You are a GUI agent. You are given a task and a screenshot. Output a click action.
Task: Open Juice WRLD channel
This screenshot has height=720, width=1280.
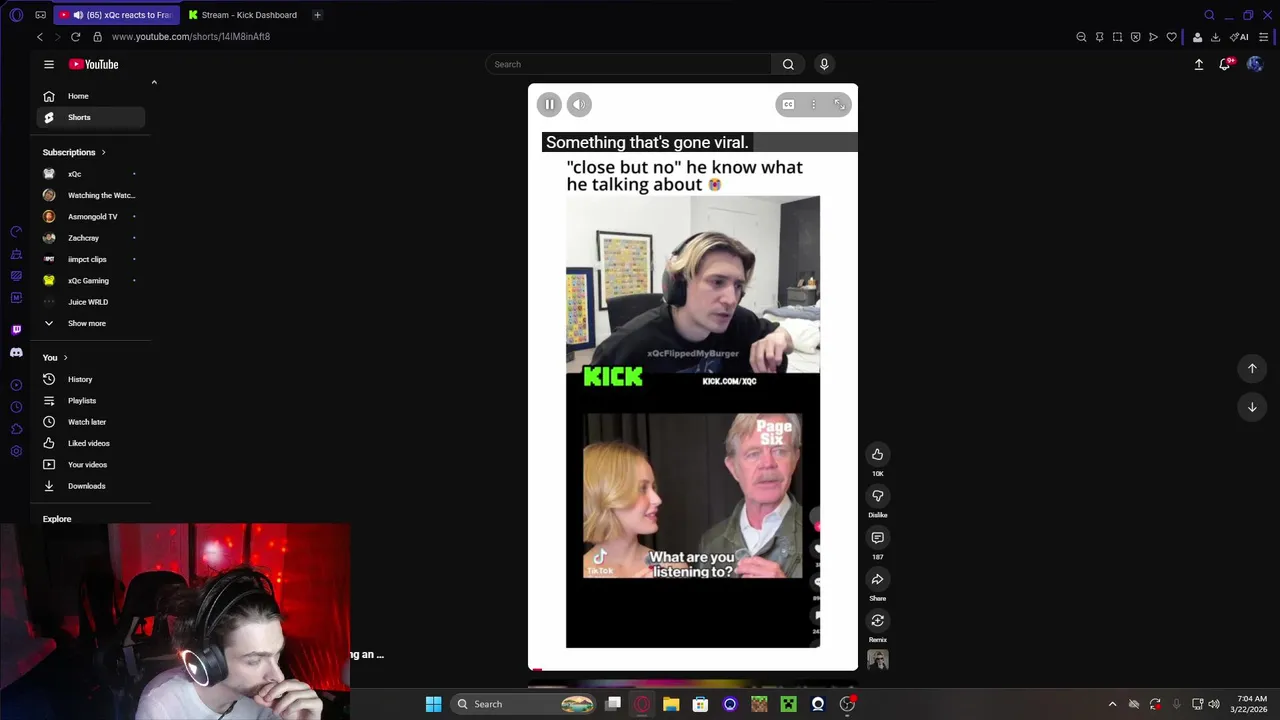tap(91, 302)
